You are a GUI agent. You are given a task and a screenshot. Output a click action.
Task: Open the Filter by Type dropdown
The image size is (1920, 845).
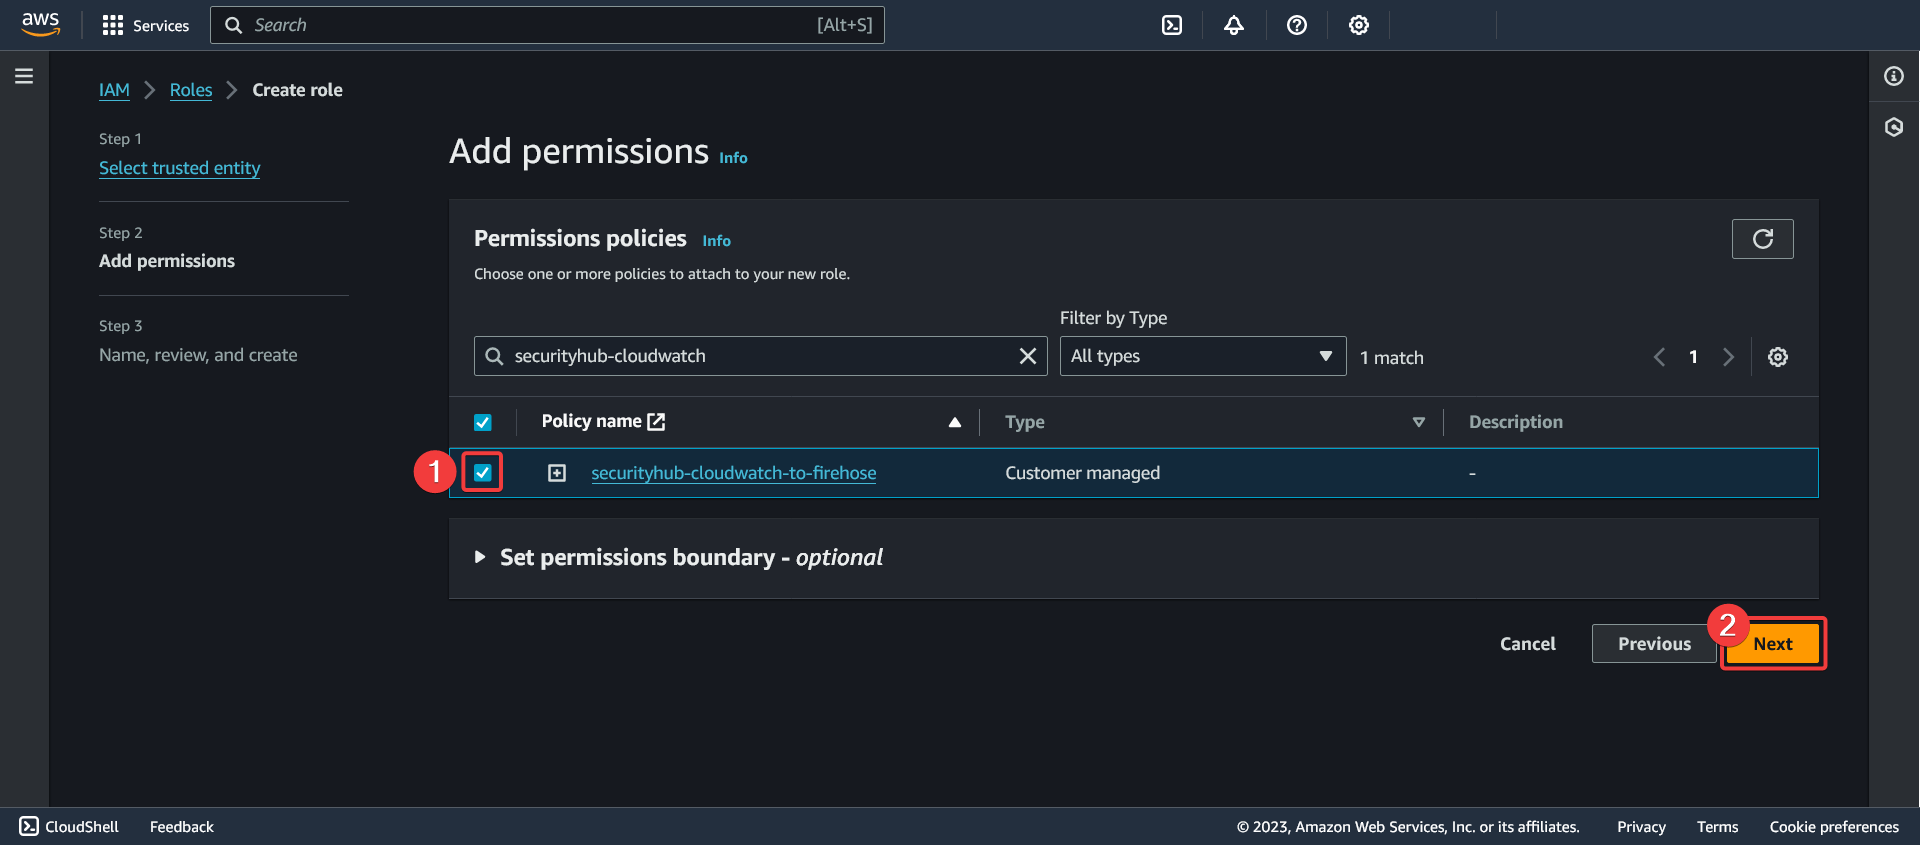pos(1203,356)
